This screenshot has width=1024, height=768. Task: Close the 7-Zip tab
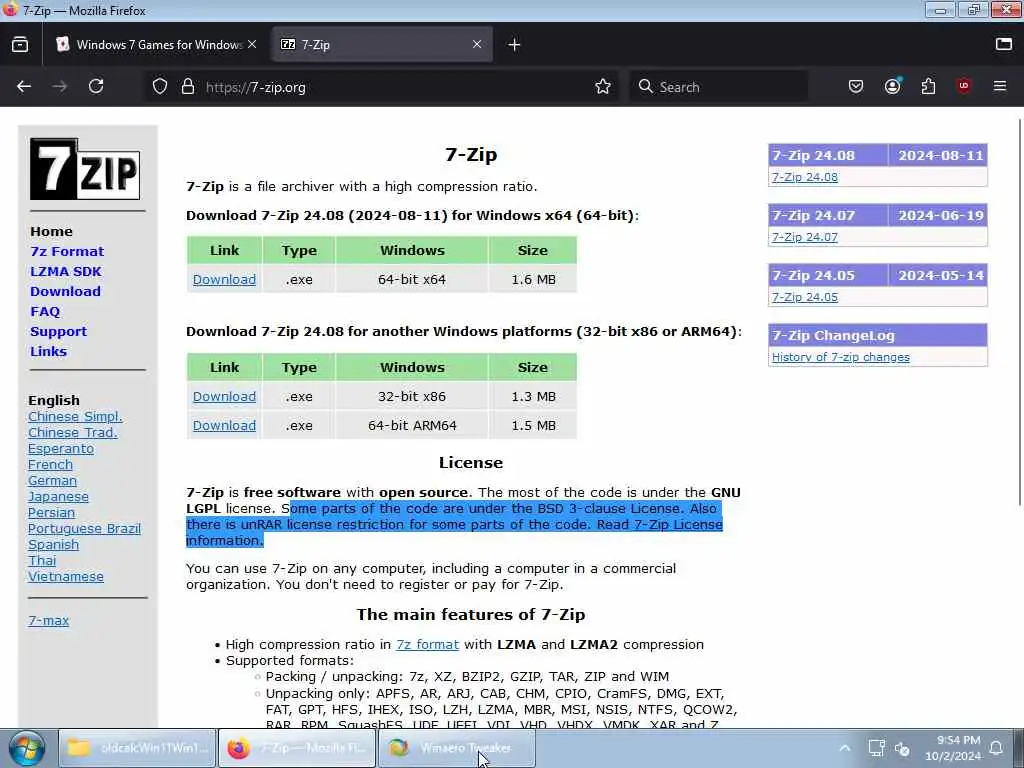coord(477,44)
